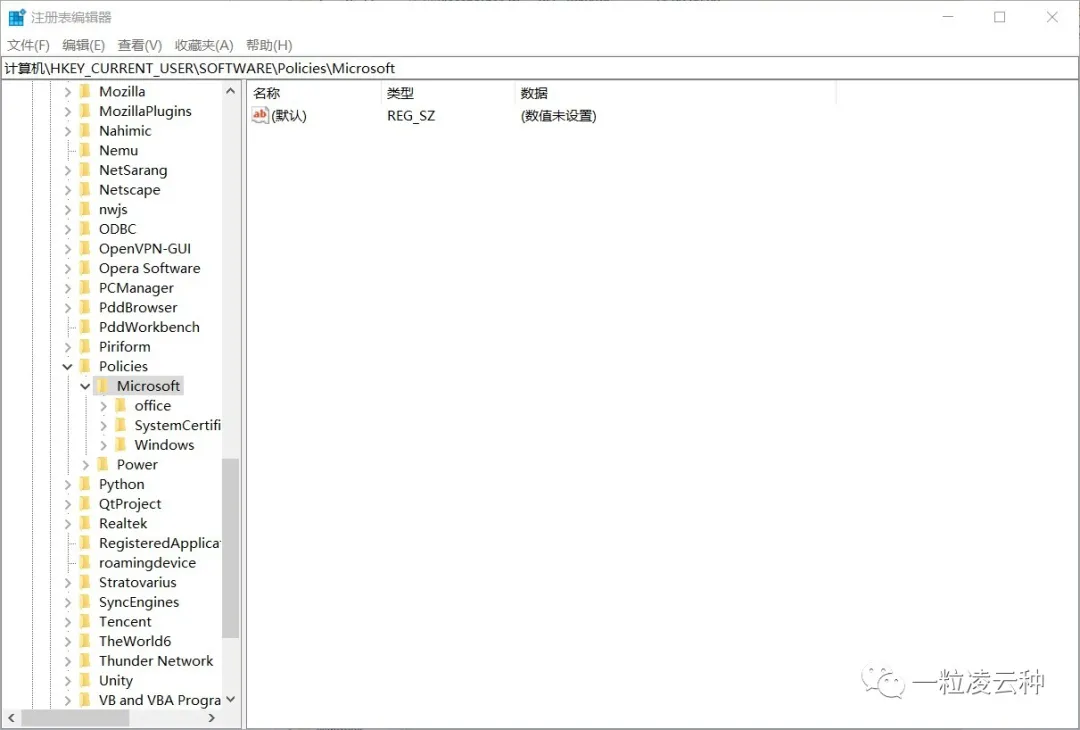Expand the Unity key chevron

point(68,681)
